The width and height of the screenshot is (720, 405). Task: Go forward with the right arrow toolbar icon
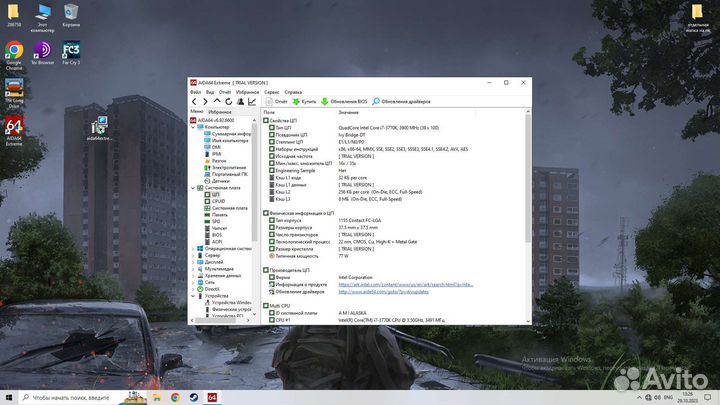205,101
